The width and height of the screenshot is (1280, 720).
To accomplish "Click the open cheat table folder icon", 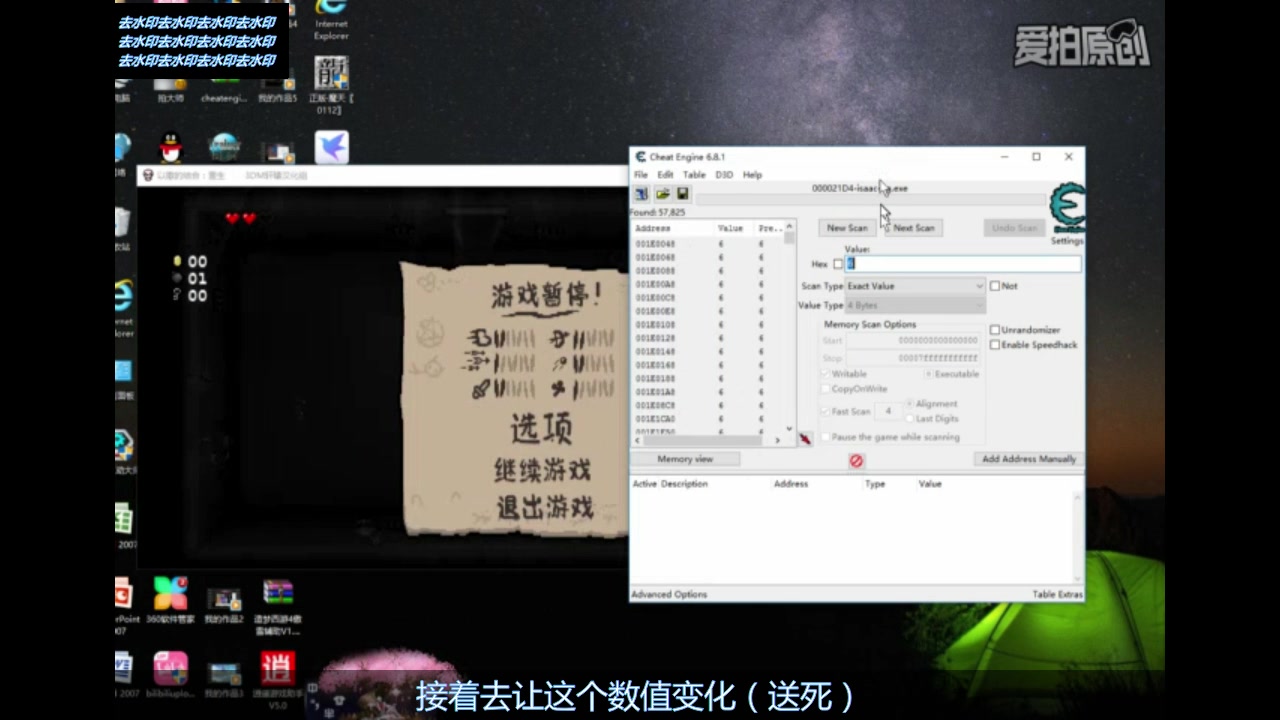I will [x=662, y=193].
